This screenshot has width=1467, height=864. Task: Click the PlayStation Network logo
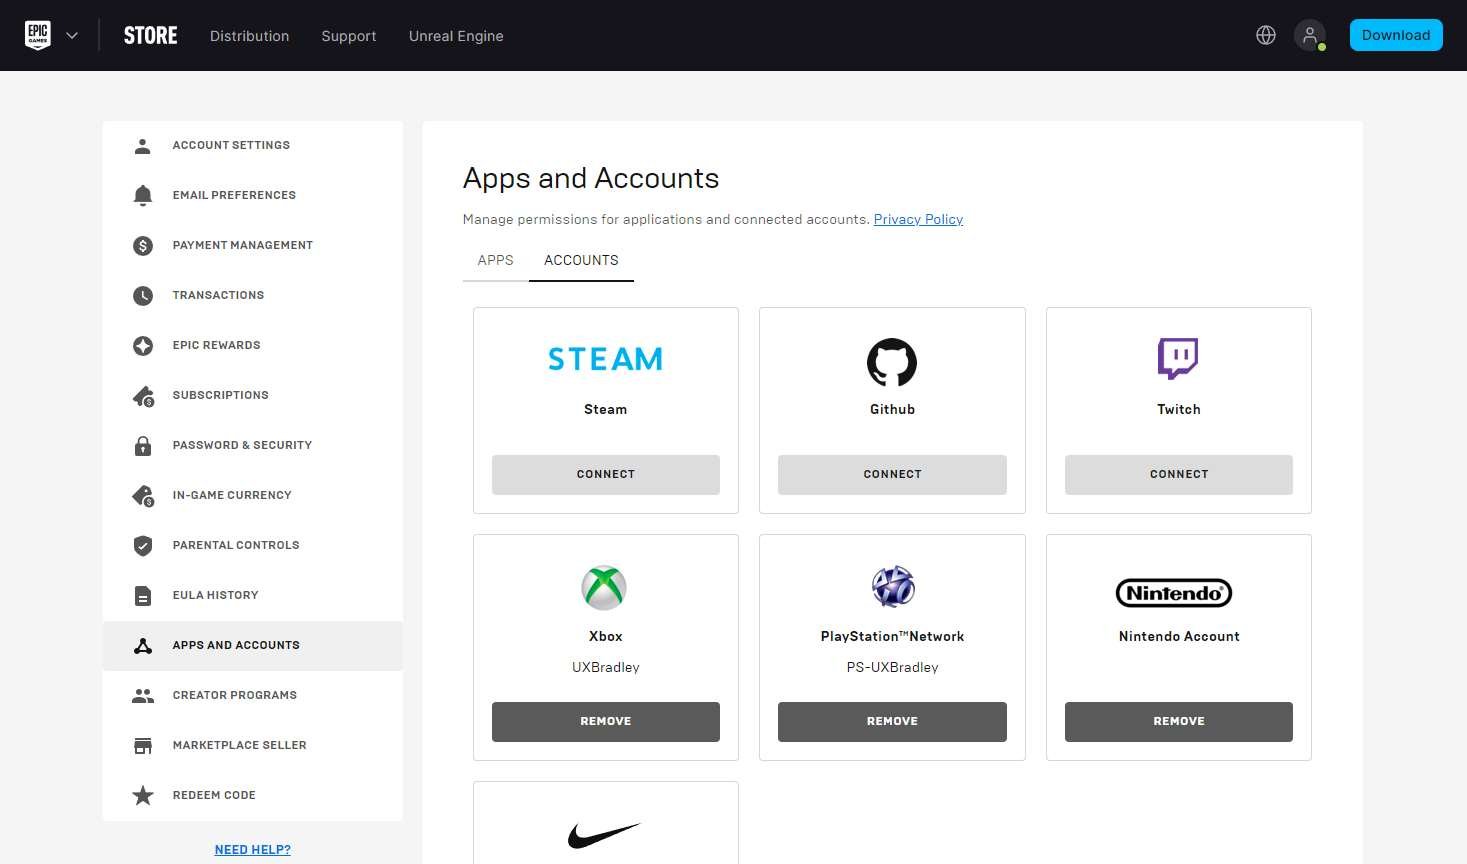tap(893, 587)
